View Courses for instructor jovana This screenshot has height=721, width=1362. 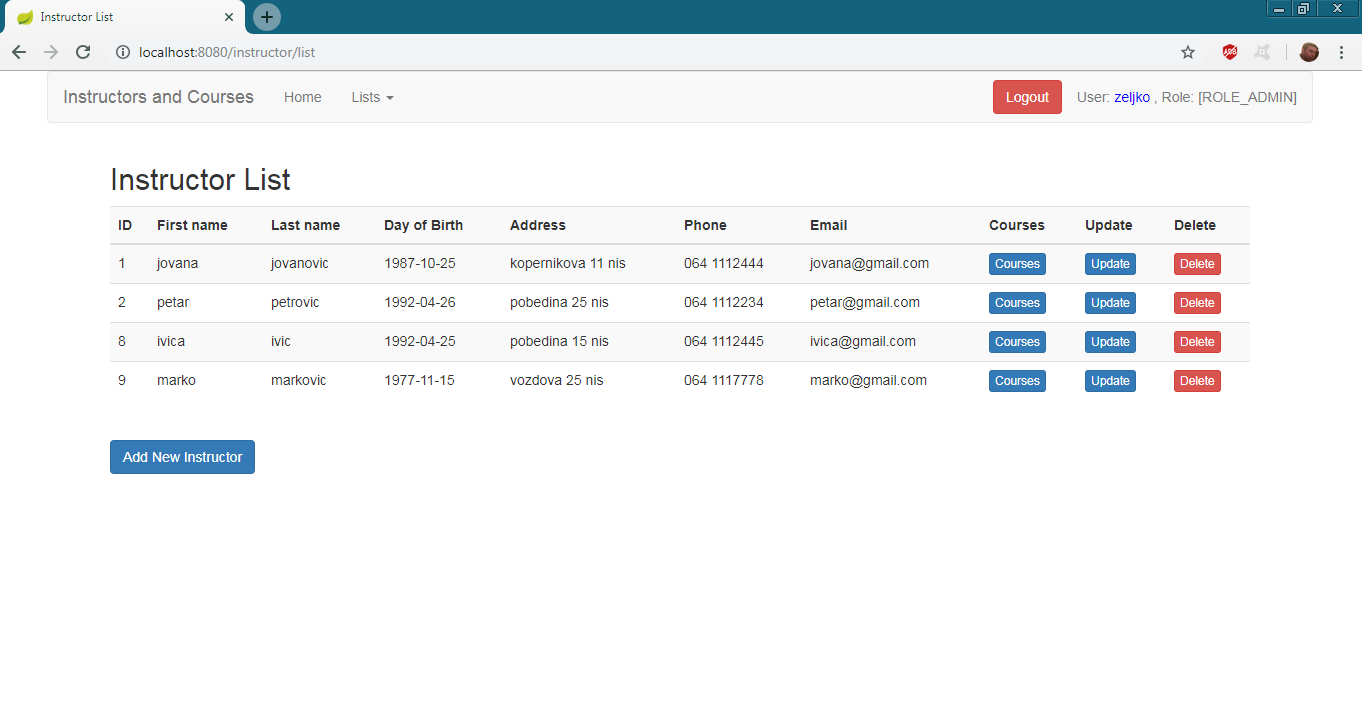point(1017,264)
